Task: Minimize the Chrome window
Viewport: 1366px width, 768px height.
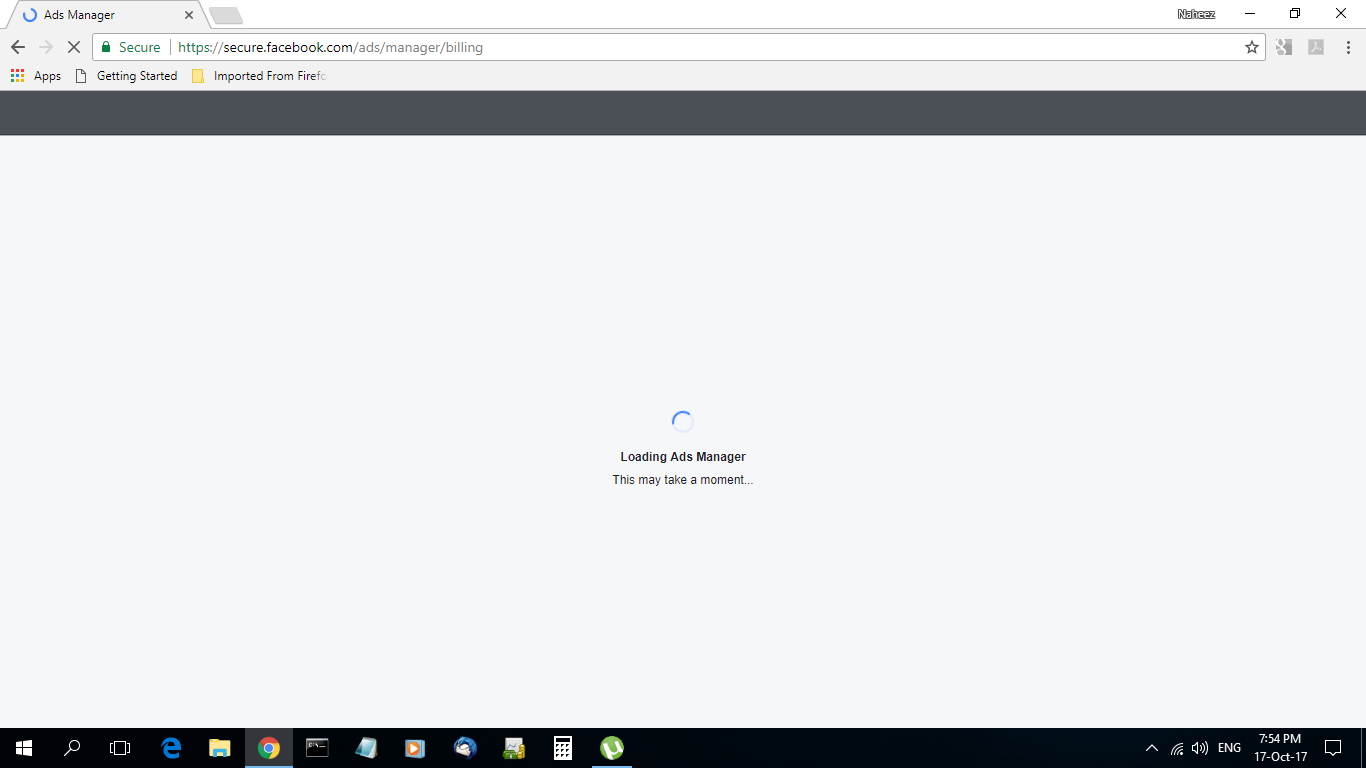Action: (x=1250, y=14)
